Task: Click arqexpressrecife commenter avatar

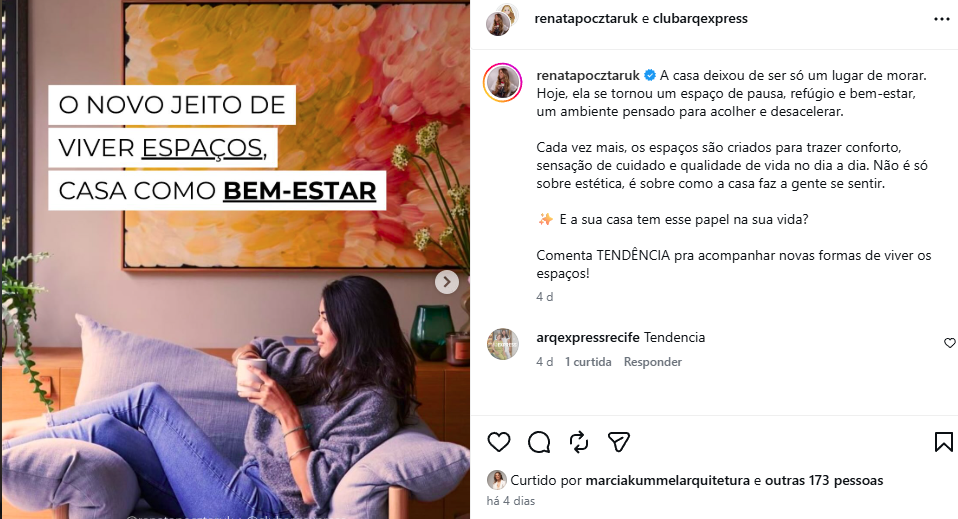Action: [503, 344]
